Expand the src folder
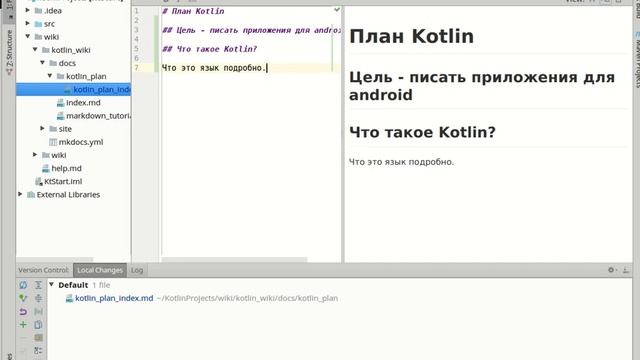 click(x=28, y=23)
